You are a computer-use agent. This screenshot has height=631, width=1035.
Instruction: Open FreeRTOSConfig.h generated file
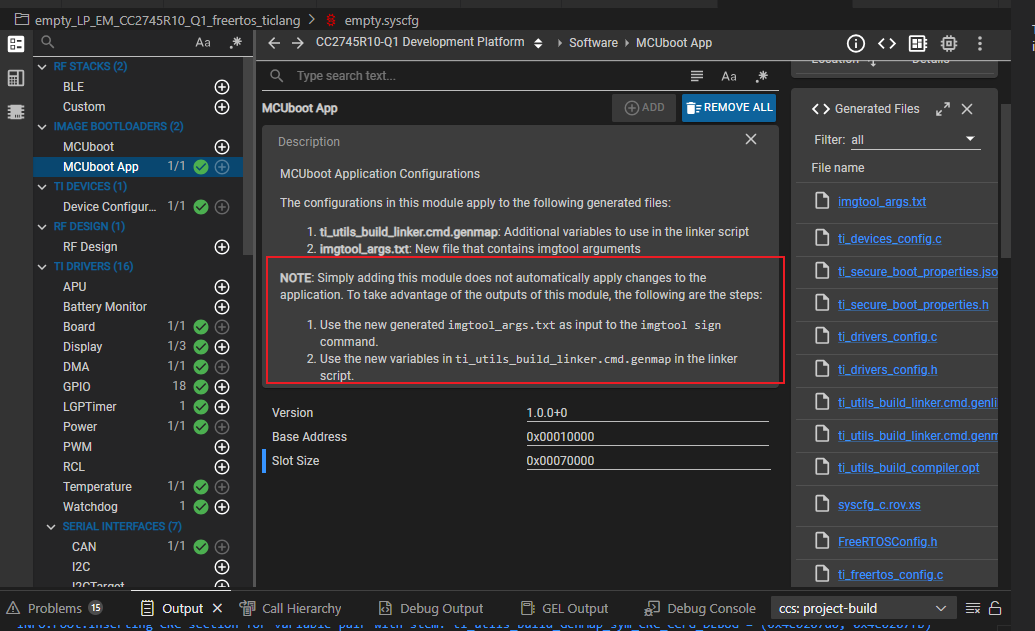pyautogui.click(x=887, y=542)
